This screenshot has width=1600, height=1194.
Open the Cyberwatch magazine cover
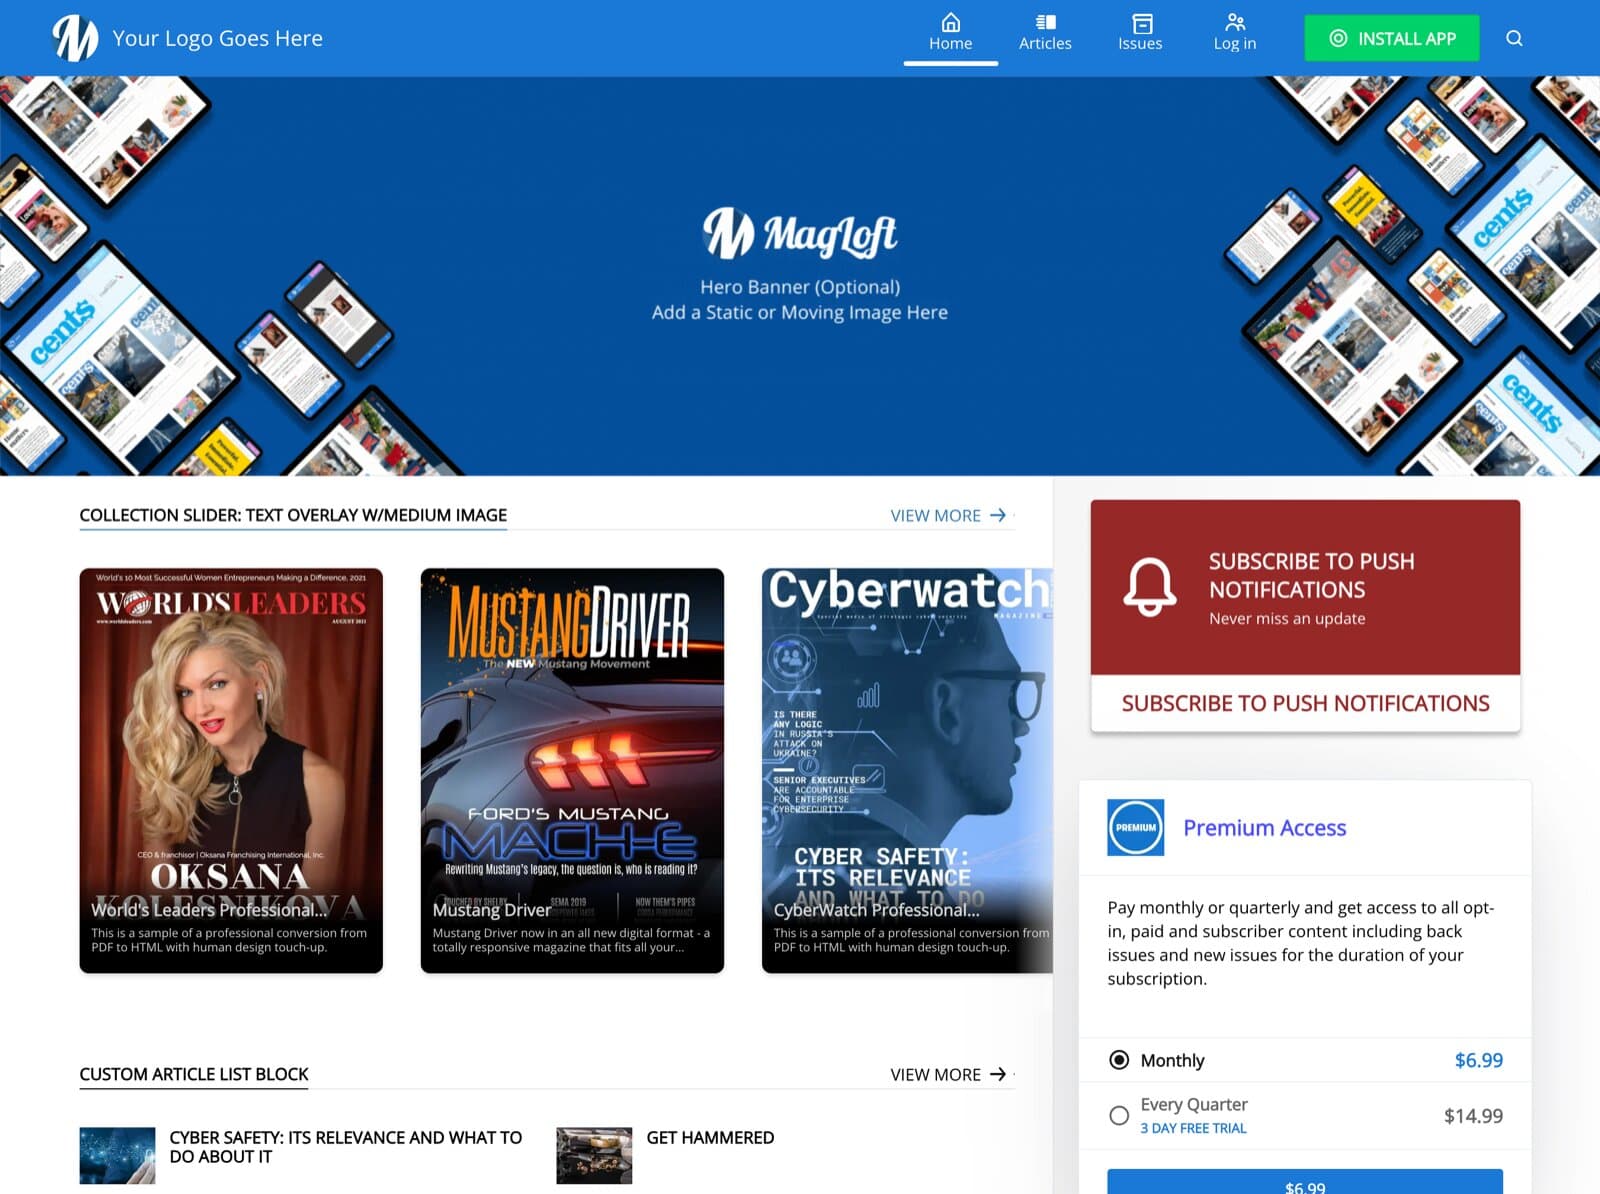(907, 770)
